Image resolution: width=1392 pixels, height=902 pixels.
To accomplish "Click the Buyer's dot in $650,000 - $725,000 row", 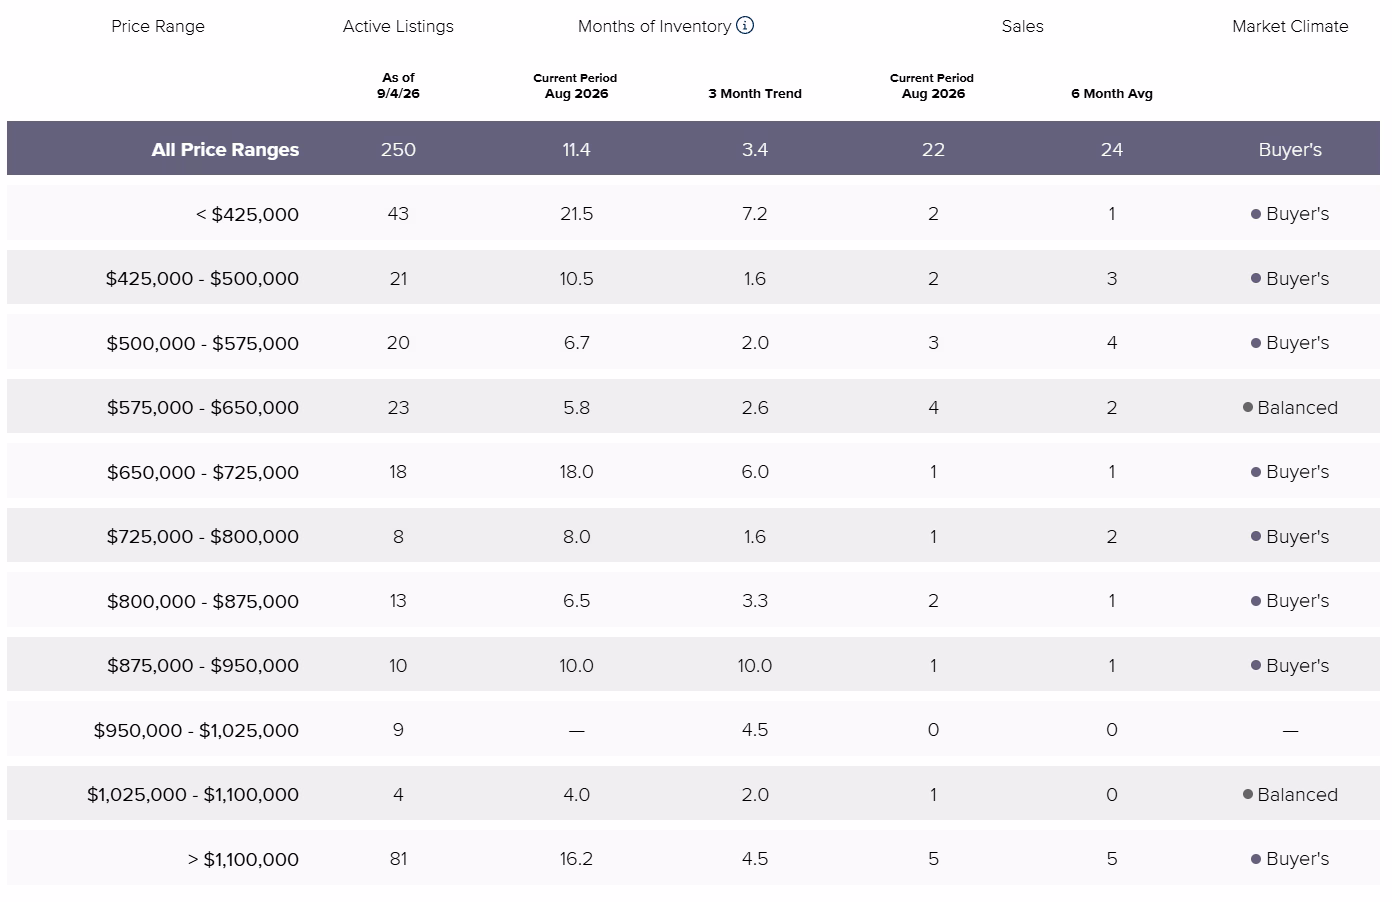I will coord(1256,472).
